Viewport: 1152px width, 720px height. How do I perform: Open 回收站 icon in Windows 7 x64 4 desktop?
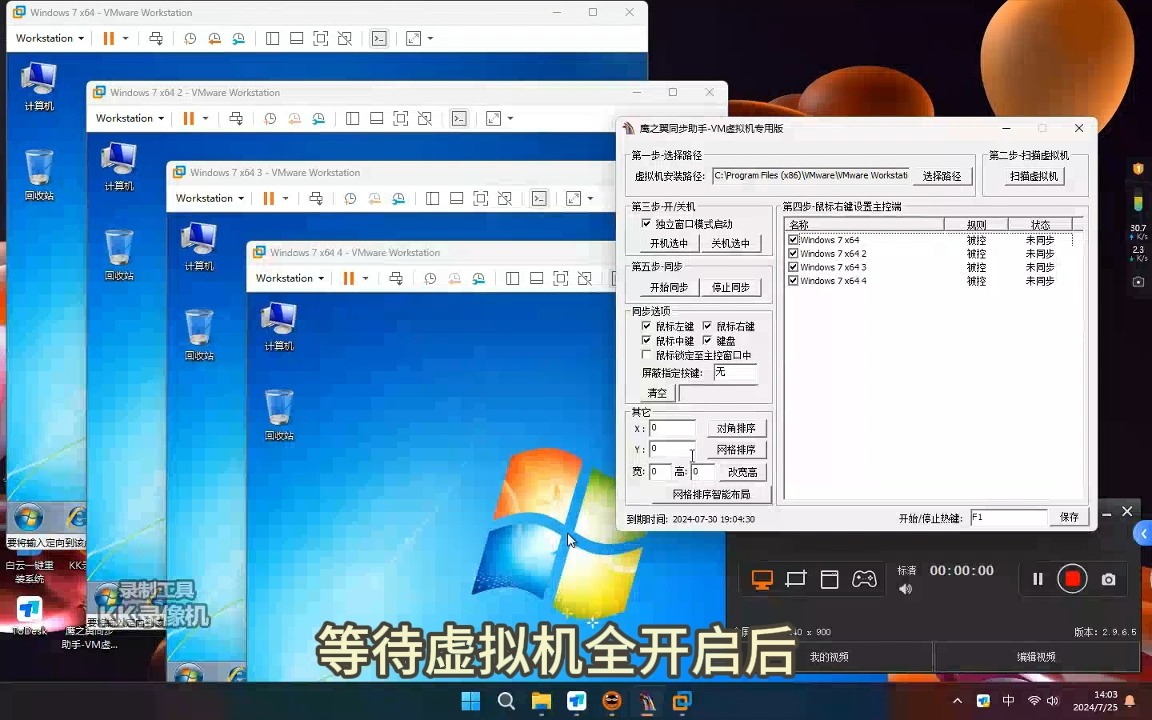point(279,415)
